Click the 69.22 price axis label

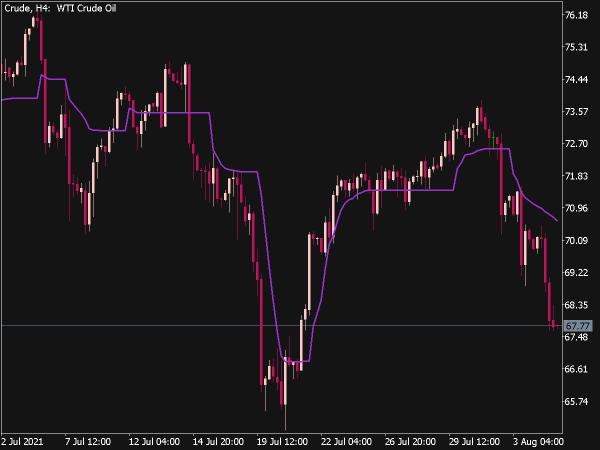pyautogui.click(x=576, y=273)
